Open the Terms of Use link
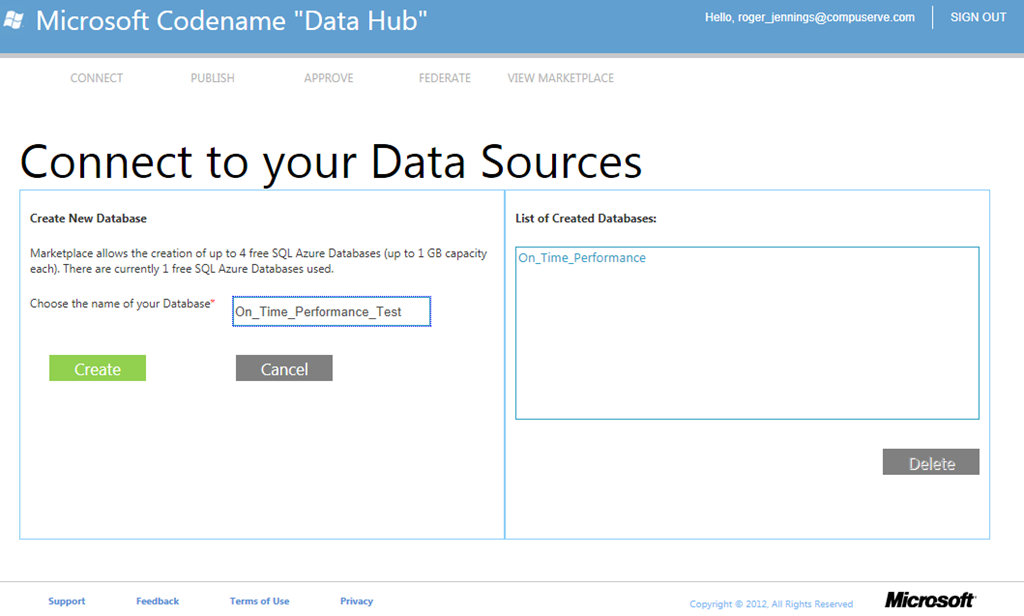 [x=259, y=601]
